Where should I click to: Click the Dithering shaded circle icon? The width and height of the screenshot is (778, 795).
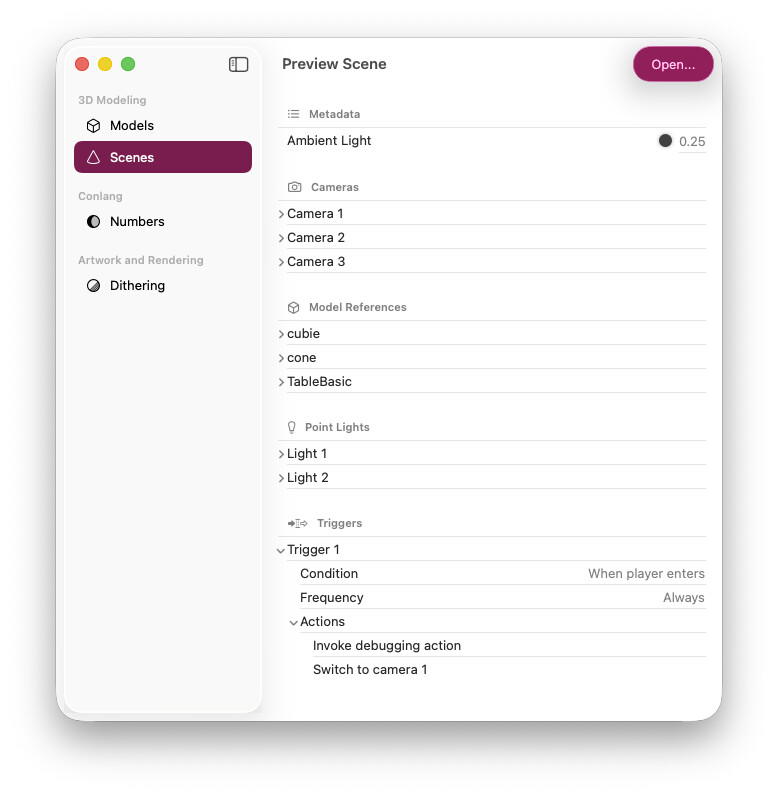click(x=93, y=286)
